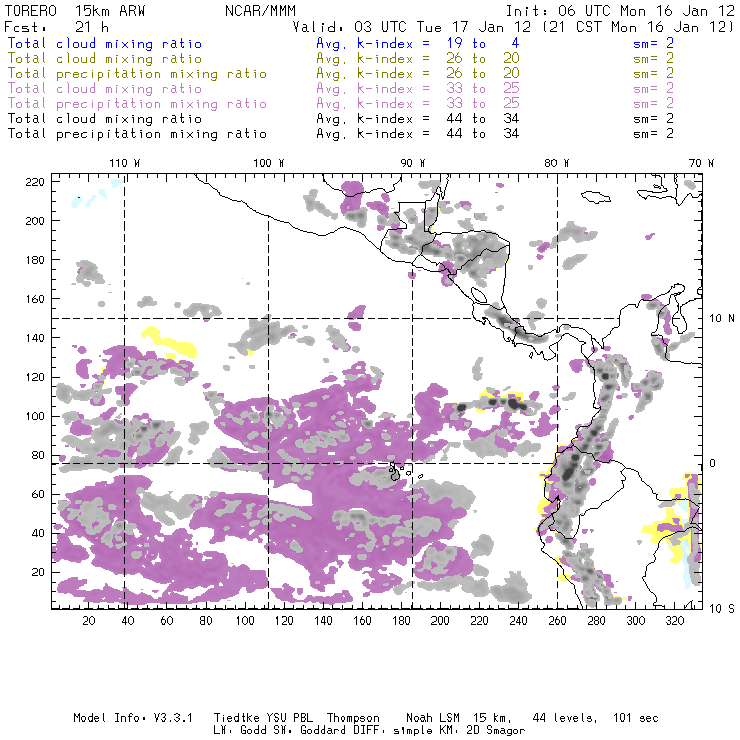Click the '320' tick on the horizontal axis
This screenshot has width=740, height=740.
[674, 621]
